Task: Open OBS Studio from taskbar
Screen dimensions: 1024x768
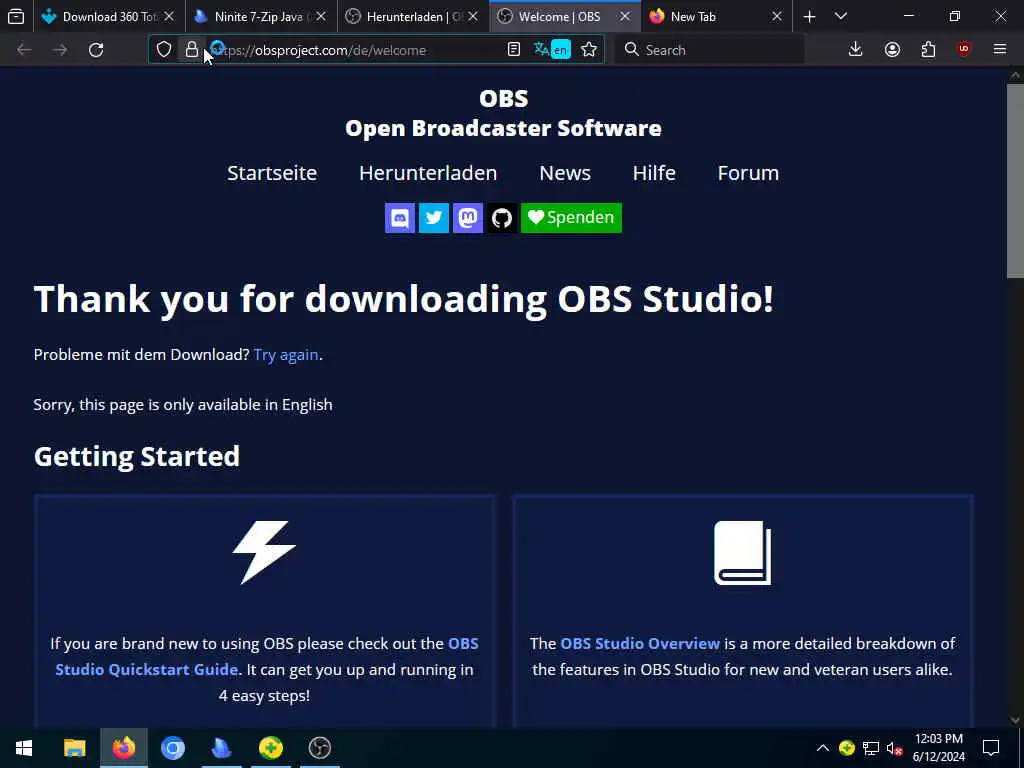Action: (319, 748)
